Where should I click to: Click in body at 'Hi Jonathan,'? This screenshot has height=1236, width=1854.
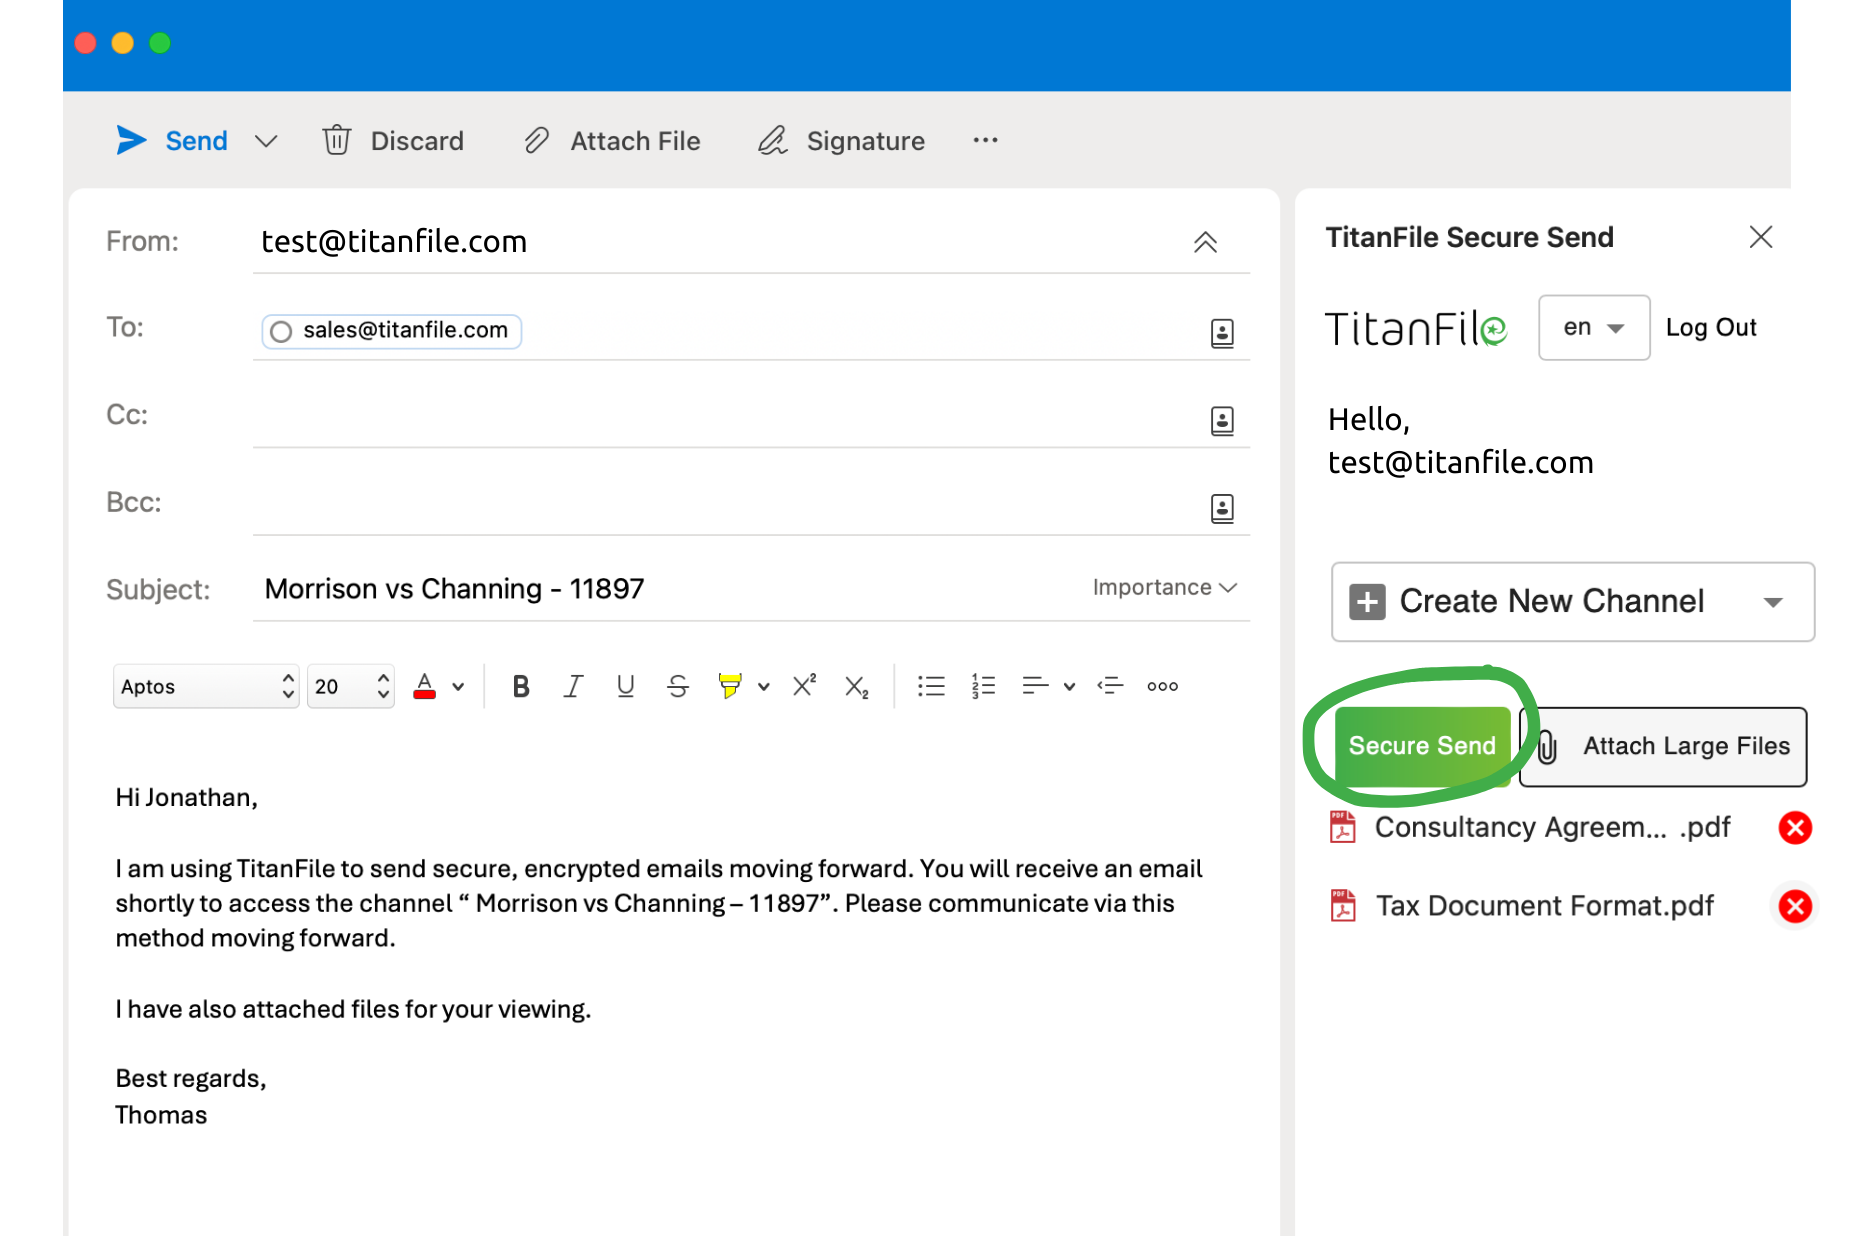tap(186, 797)
